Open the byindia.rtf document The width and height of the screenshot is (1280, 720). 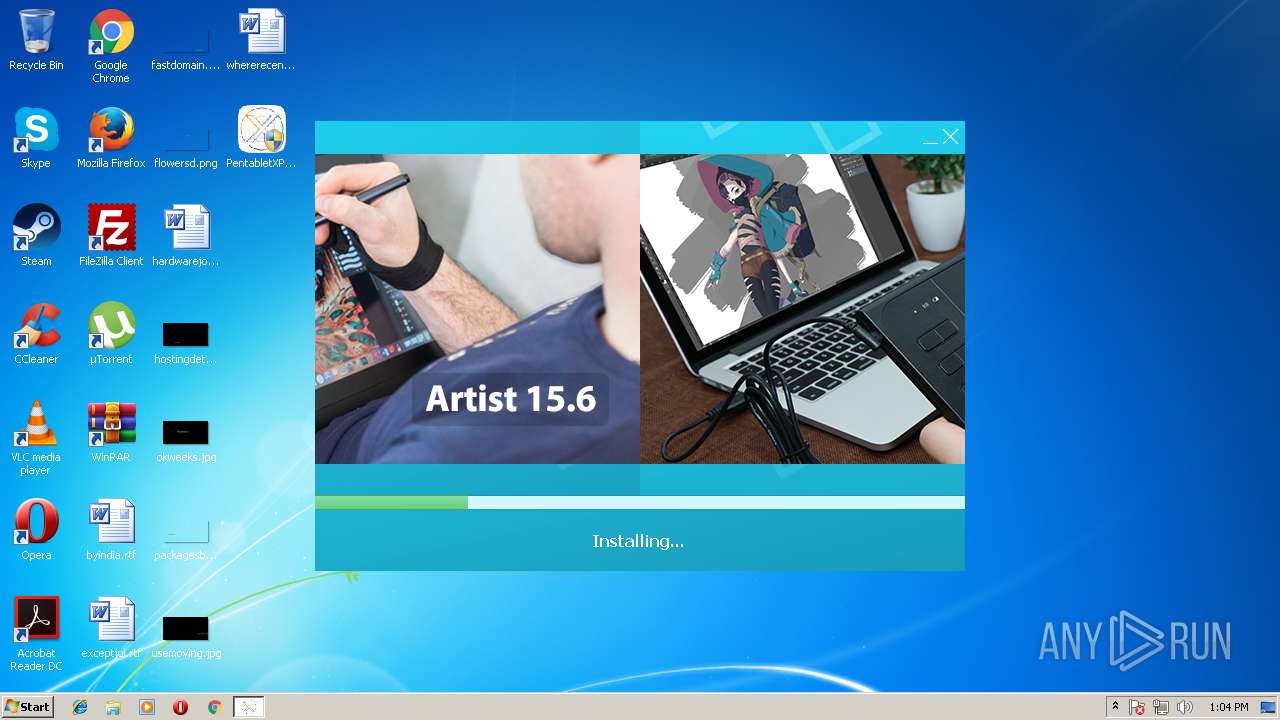(111, 530)
